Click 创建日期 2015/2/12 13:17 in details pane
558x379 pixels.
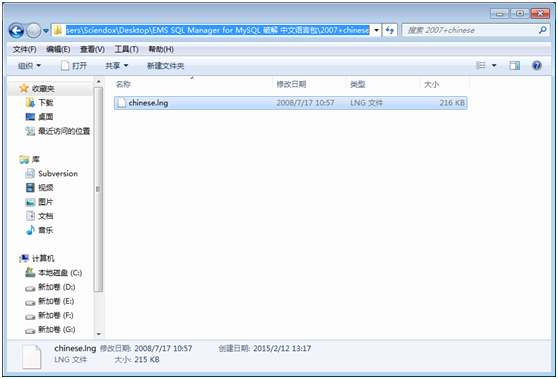tap(265, 348)
